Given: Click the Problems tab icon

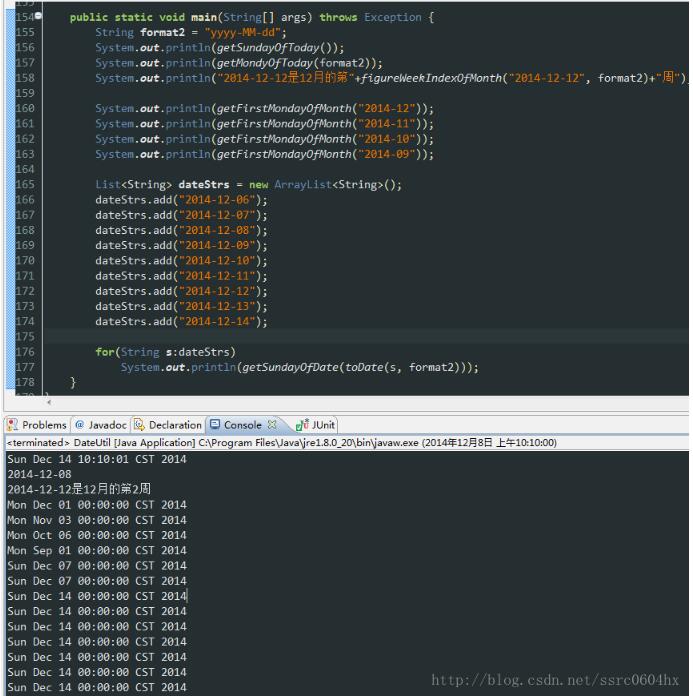Looking at the screenshot, I should click(x=12, y=425).
